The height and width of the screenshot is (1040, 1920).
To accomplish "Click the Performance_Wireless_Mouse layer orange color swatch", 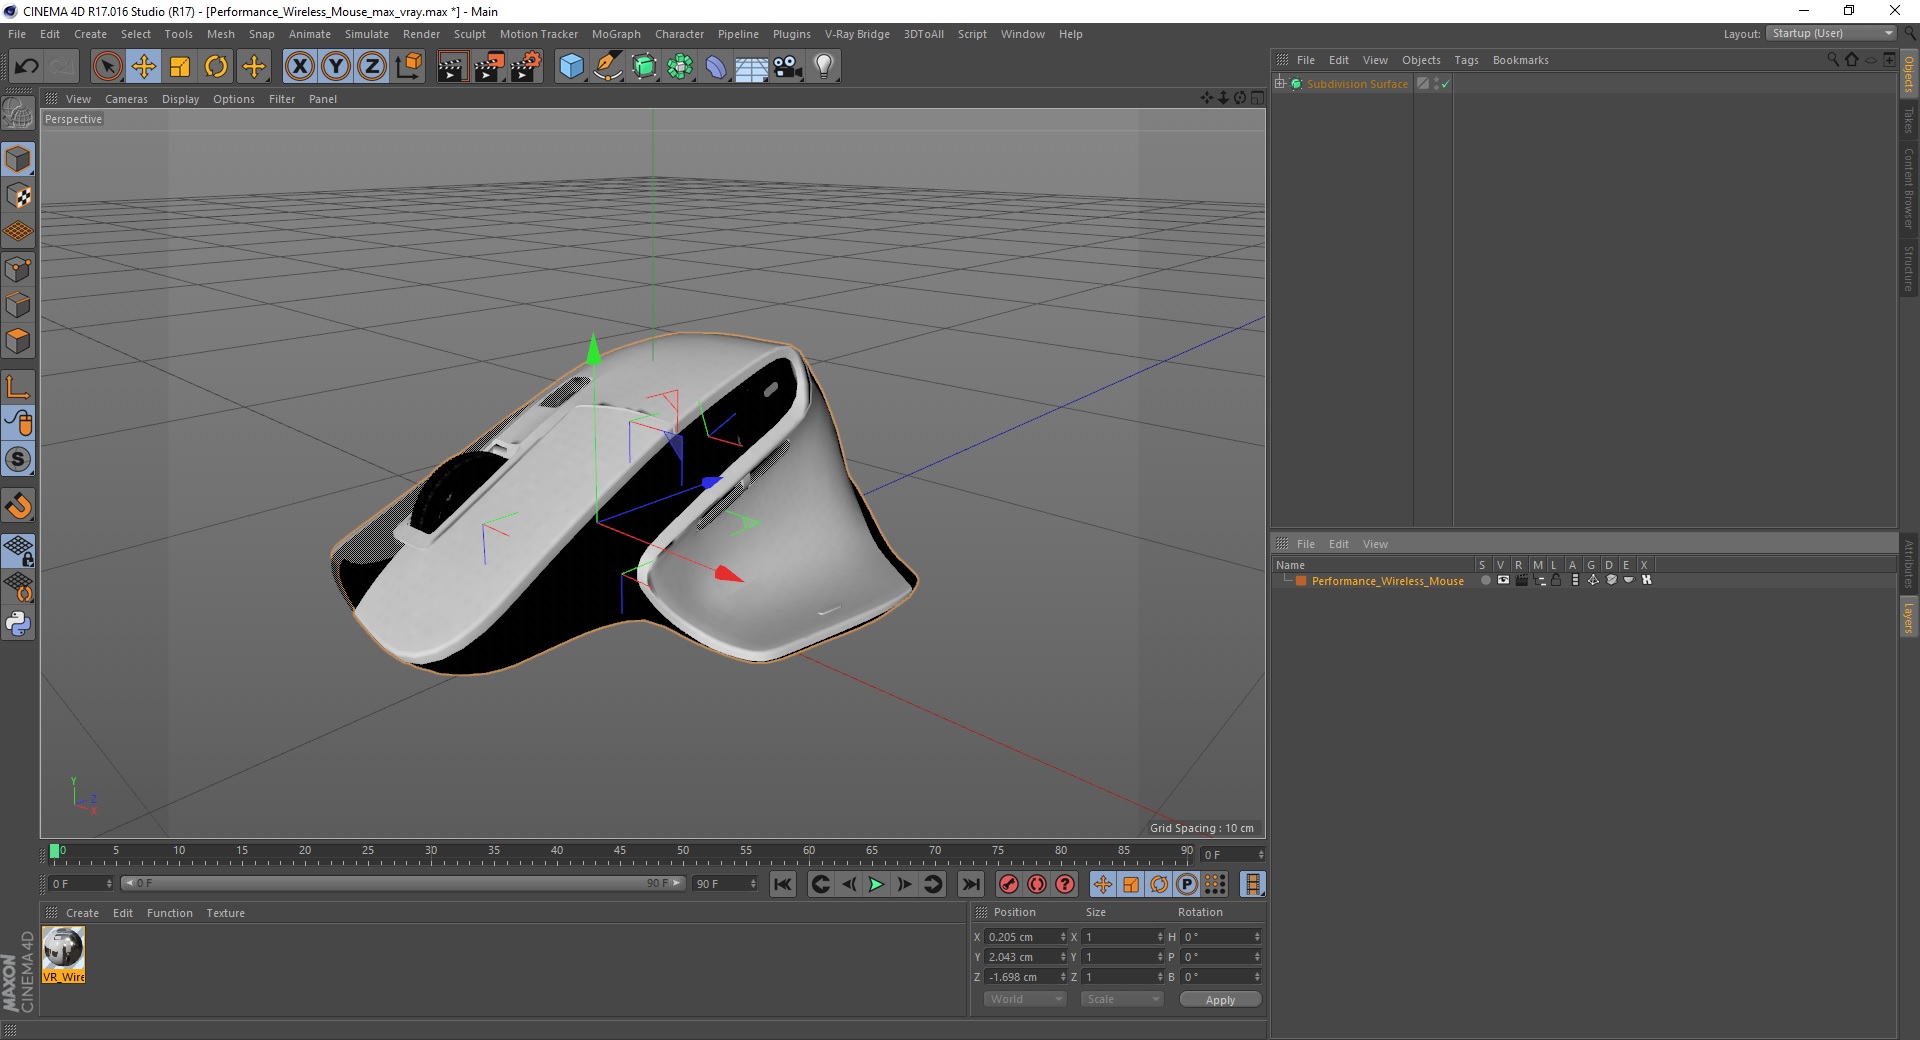I will click(x=1301, y=581).
